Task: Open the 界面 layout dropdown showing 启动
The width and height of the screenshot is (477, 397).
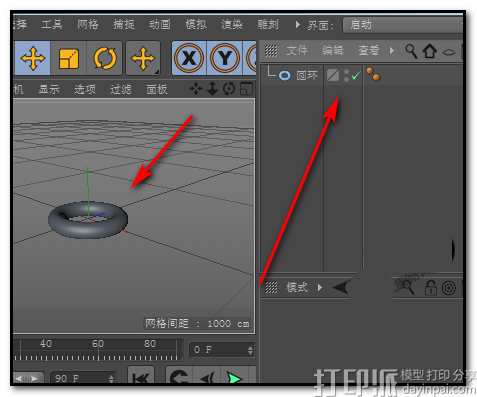Action: click(402, 25)
